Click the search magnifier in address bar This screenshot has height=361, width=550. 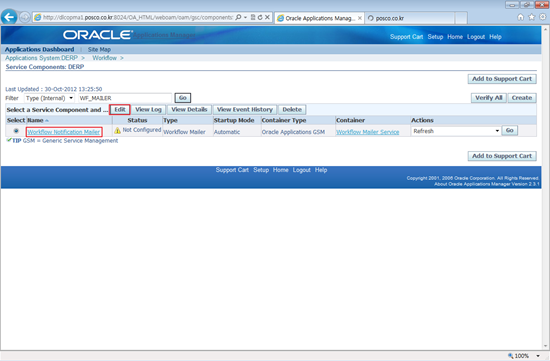pyautogui.click(x=239, y=17)
